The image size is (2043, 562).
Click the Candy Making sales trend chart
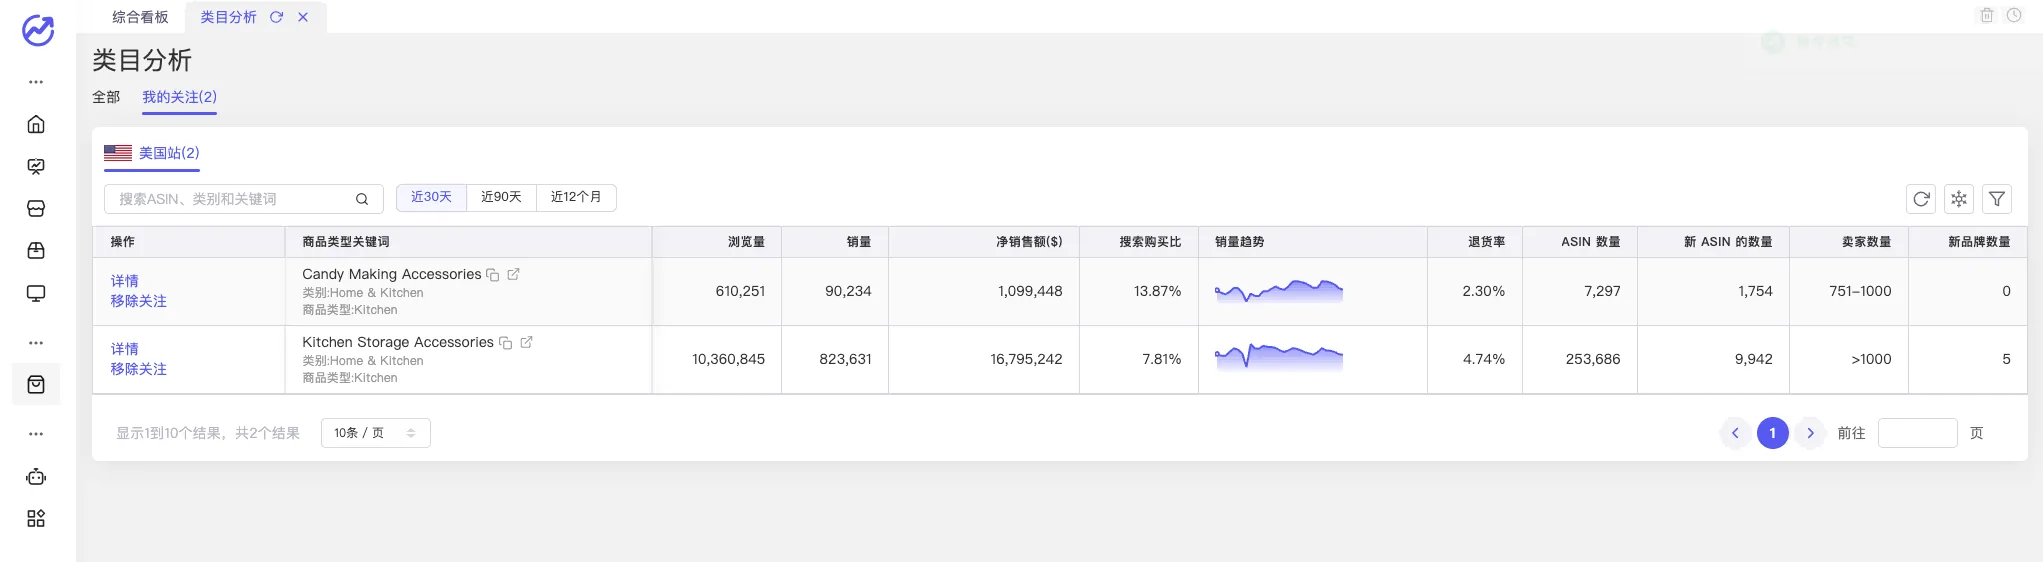1279,291
